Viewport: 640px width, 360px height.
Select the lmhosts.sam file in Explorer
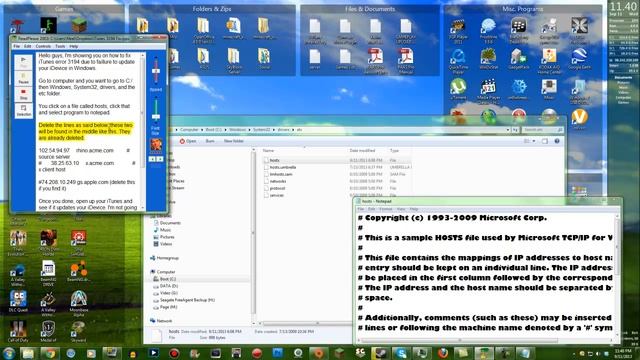281,174
